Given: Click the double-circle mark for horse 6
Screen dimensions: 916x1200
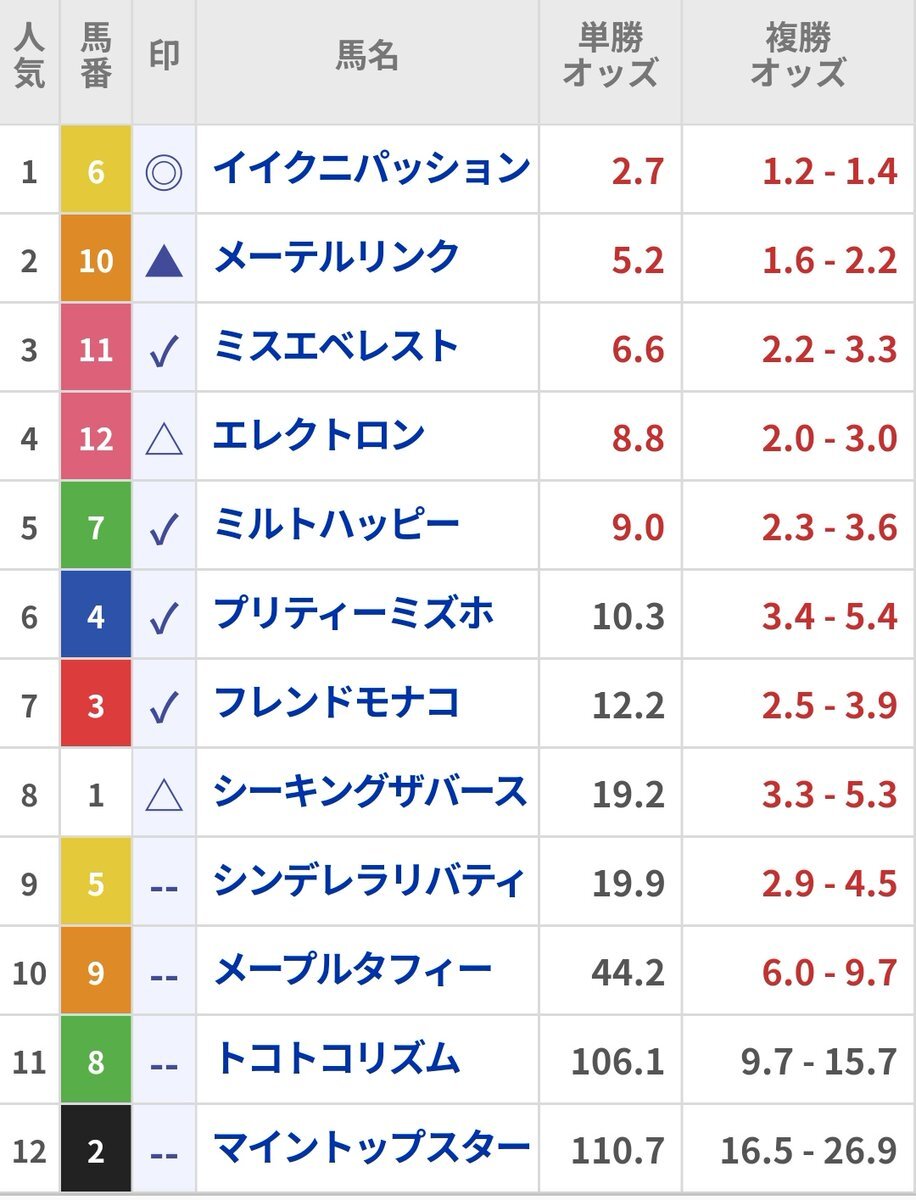Looking at the screenshot, I should point(164,172).
